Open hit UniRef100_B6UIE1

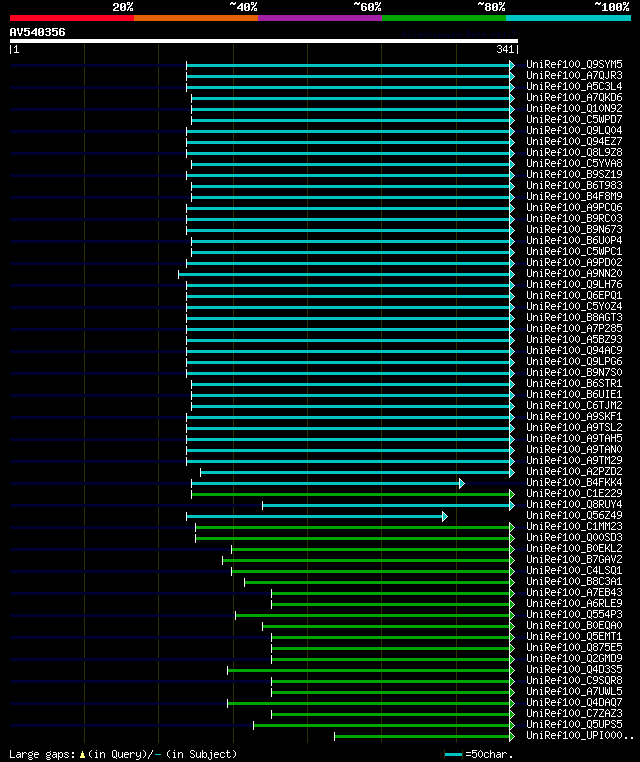574,395
